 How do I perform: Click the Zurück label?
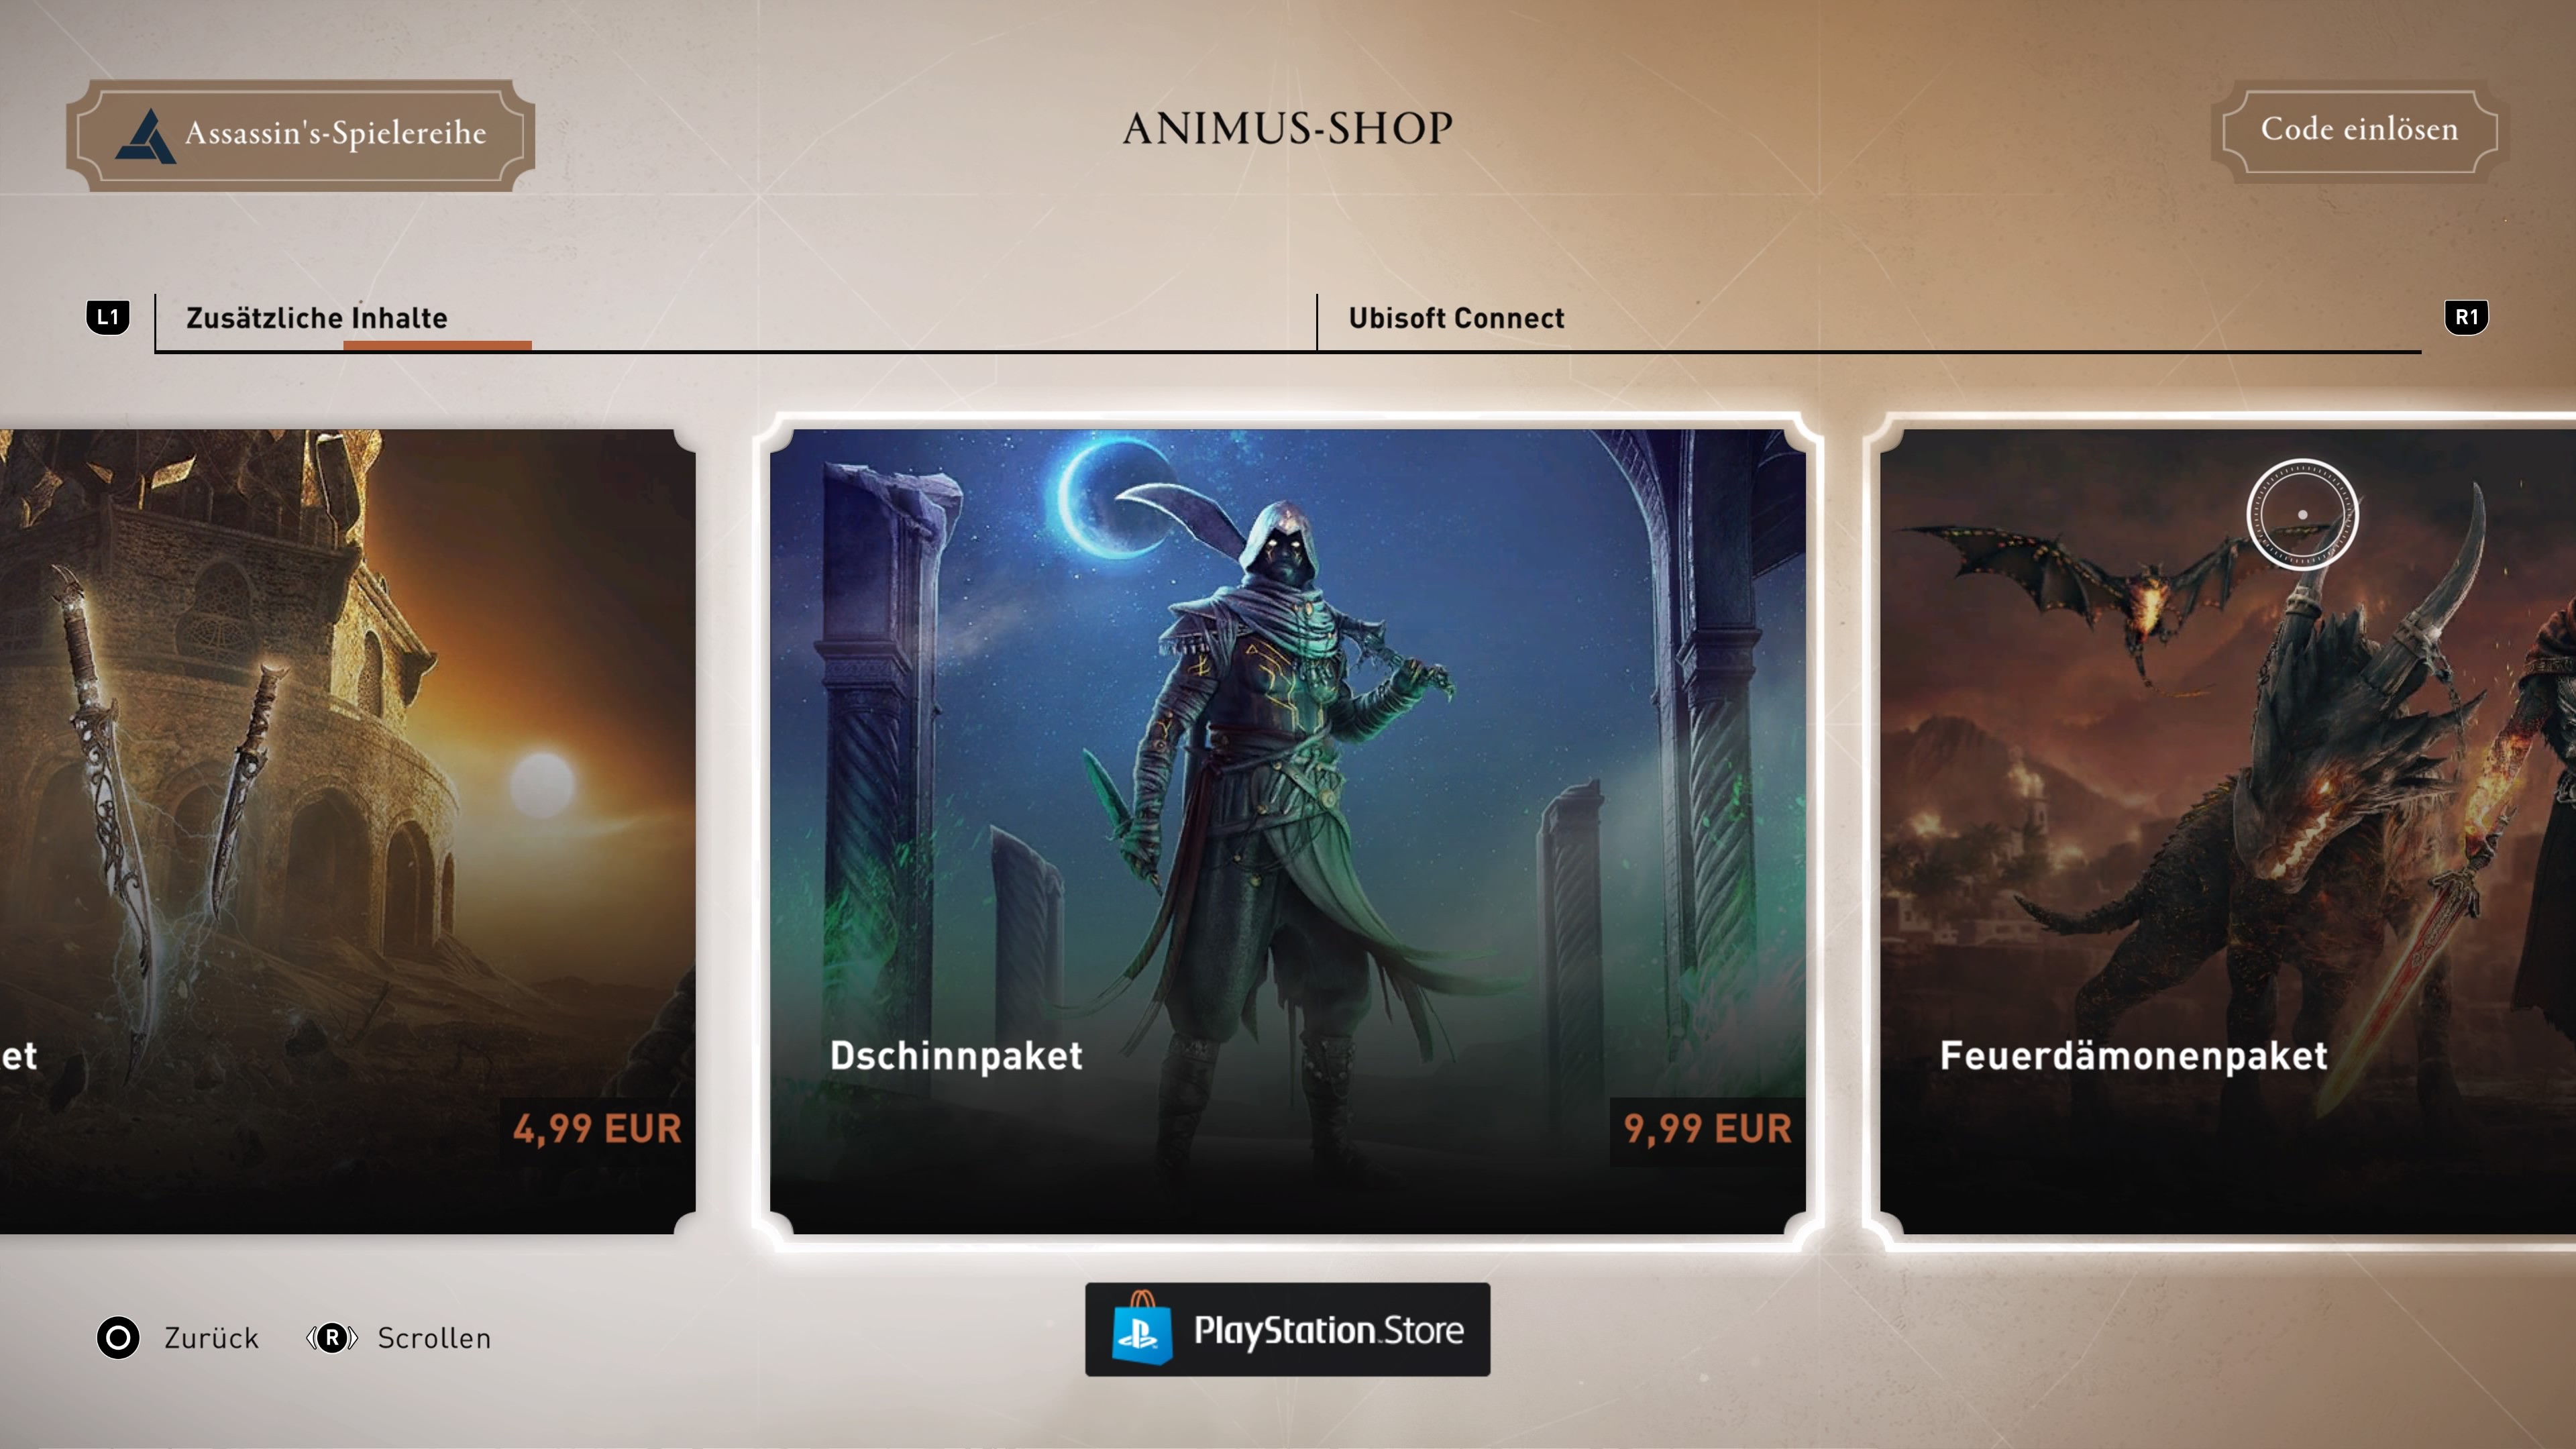pos(211,1338)
